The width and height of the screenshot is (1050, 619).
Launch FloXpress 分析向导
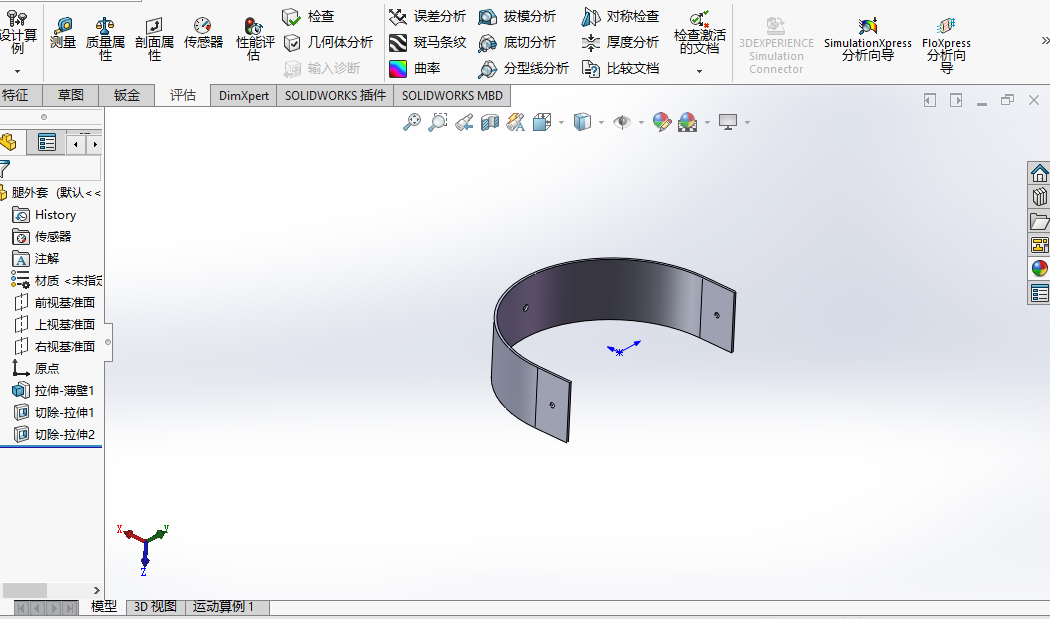(x=946, y=44)
